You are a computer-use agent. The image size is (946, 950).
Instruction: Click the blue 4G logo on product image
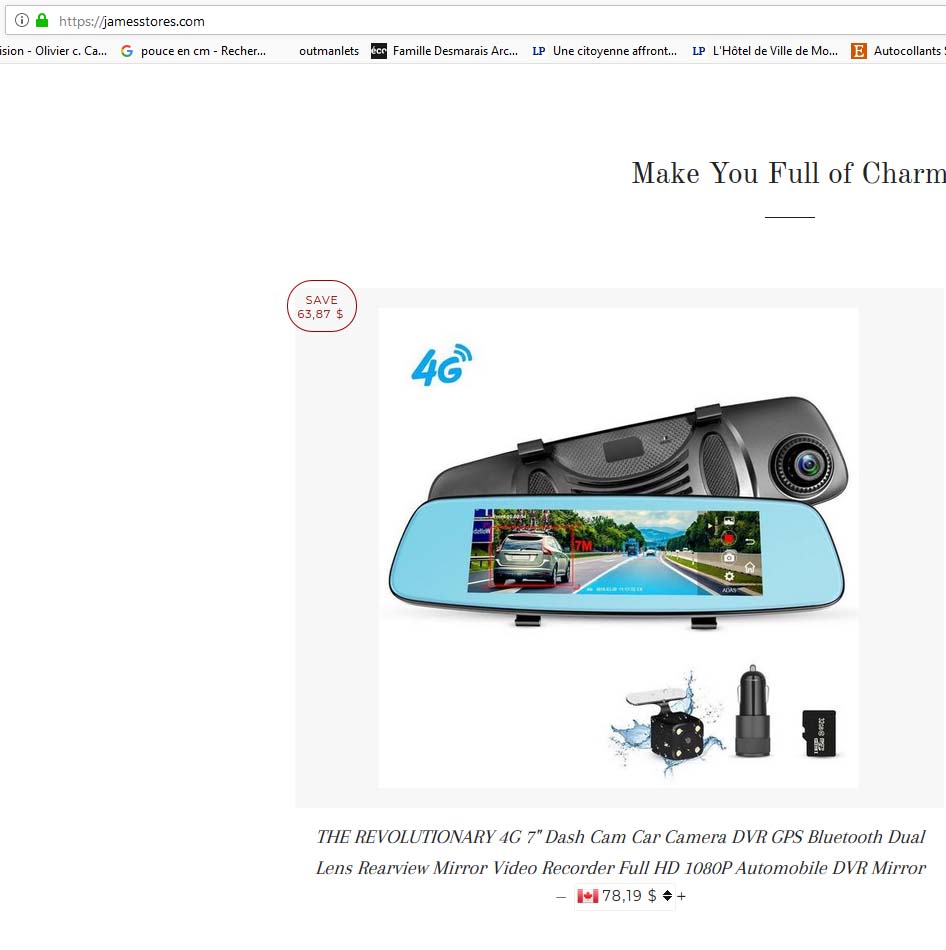click(x=441, y=365)
